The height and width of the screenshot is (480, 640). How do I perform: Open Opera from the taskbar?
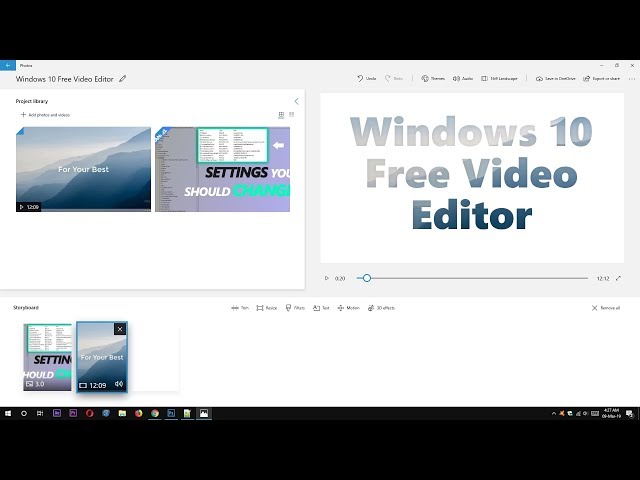click(89, 413)
